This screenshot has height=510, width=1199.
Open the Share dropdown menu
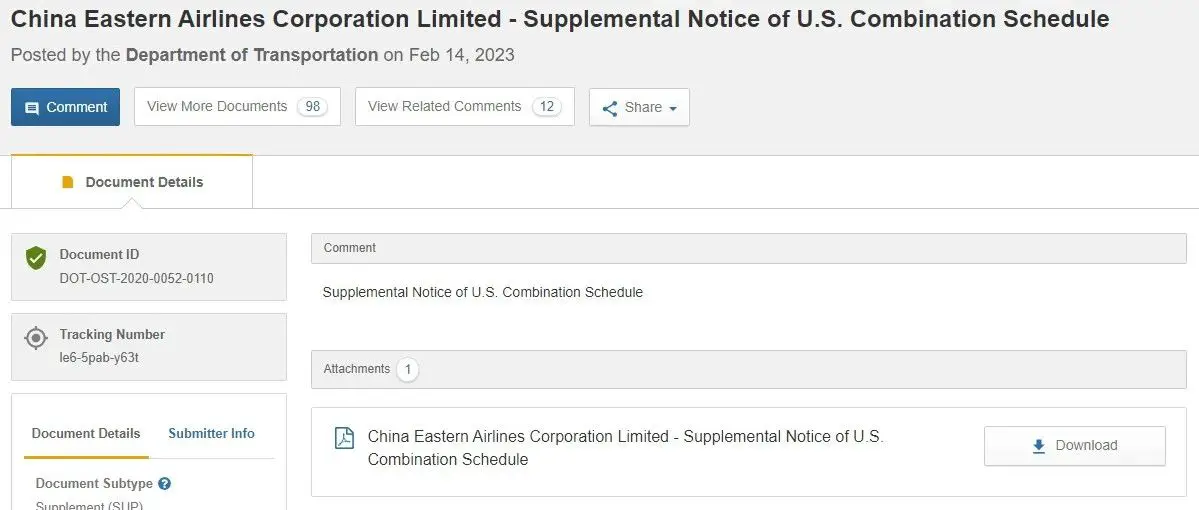(639, 107)
